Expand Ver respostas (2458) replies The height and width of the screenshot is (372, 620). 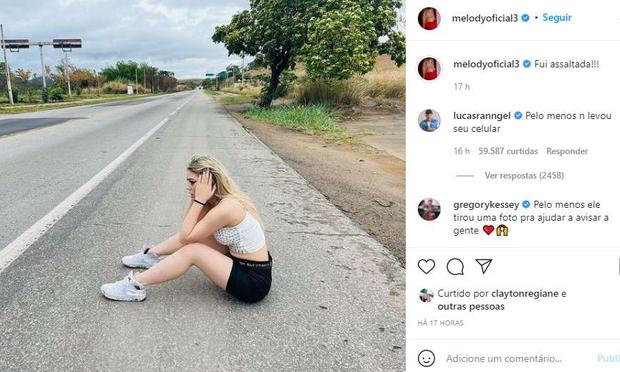coord(524,175)
